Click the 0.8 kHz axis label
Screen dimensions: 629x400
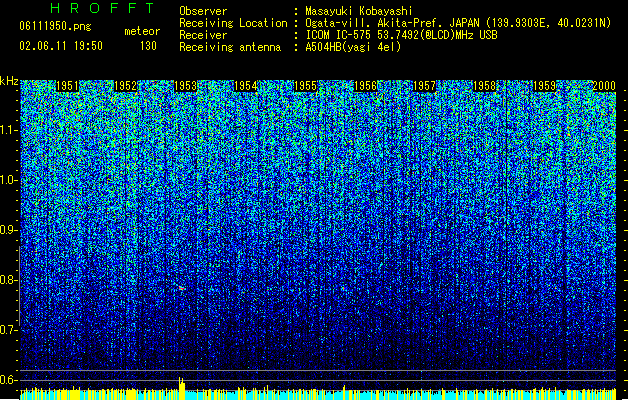(8, 280)
